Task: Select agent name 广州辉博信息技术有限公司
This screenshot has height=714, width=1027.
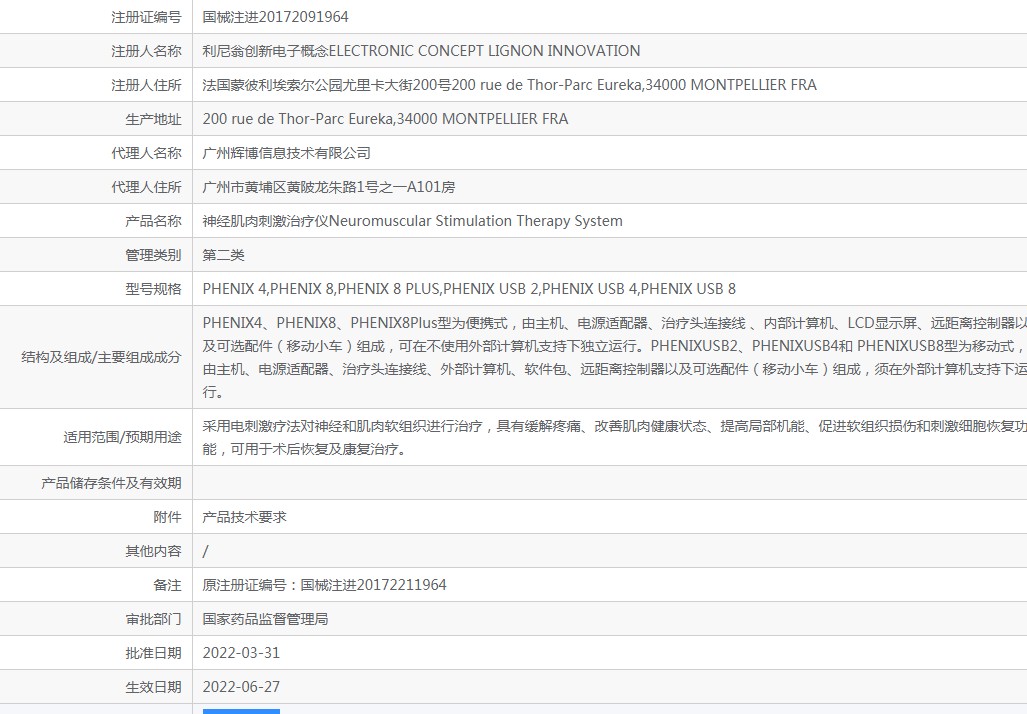Action: [286, 153]
